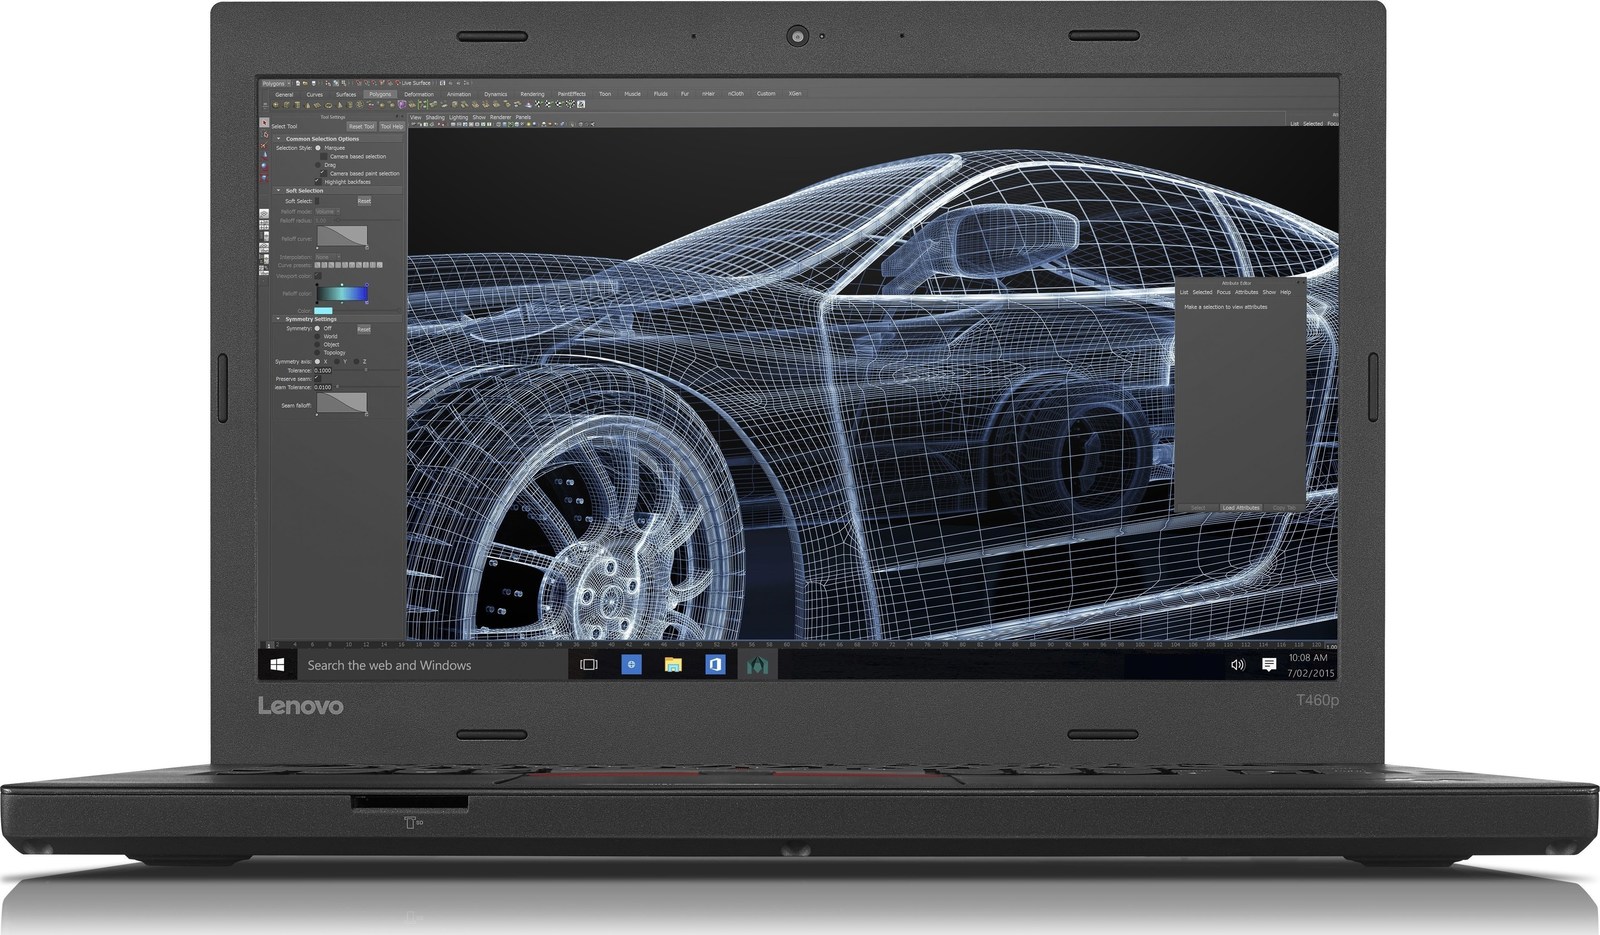Image resolution: width=1600 pixels, height=935 pixels.
Task: Click the Maya icon in taskbar
Action: tap(757, 665)
